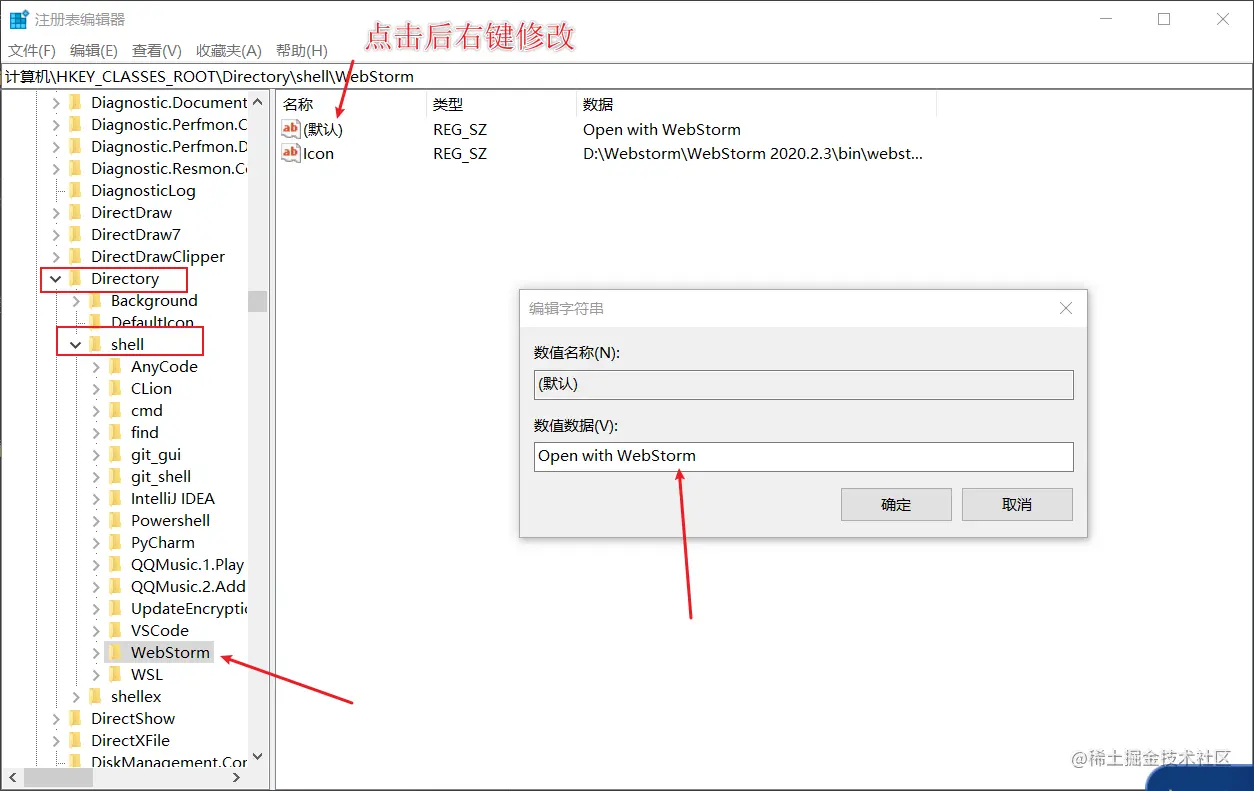Click the folder icon next to PyCharm
This screenshot has width=1254, height=791.
pos(116,542)
